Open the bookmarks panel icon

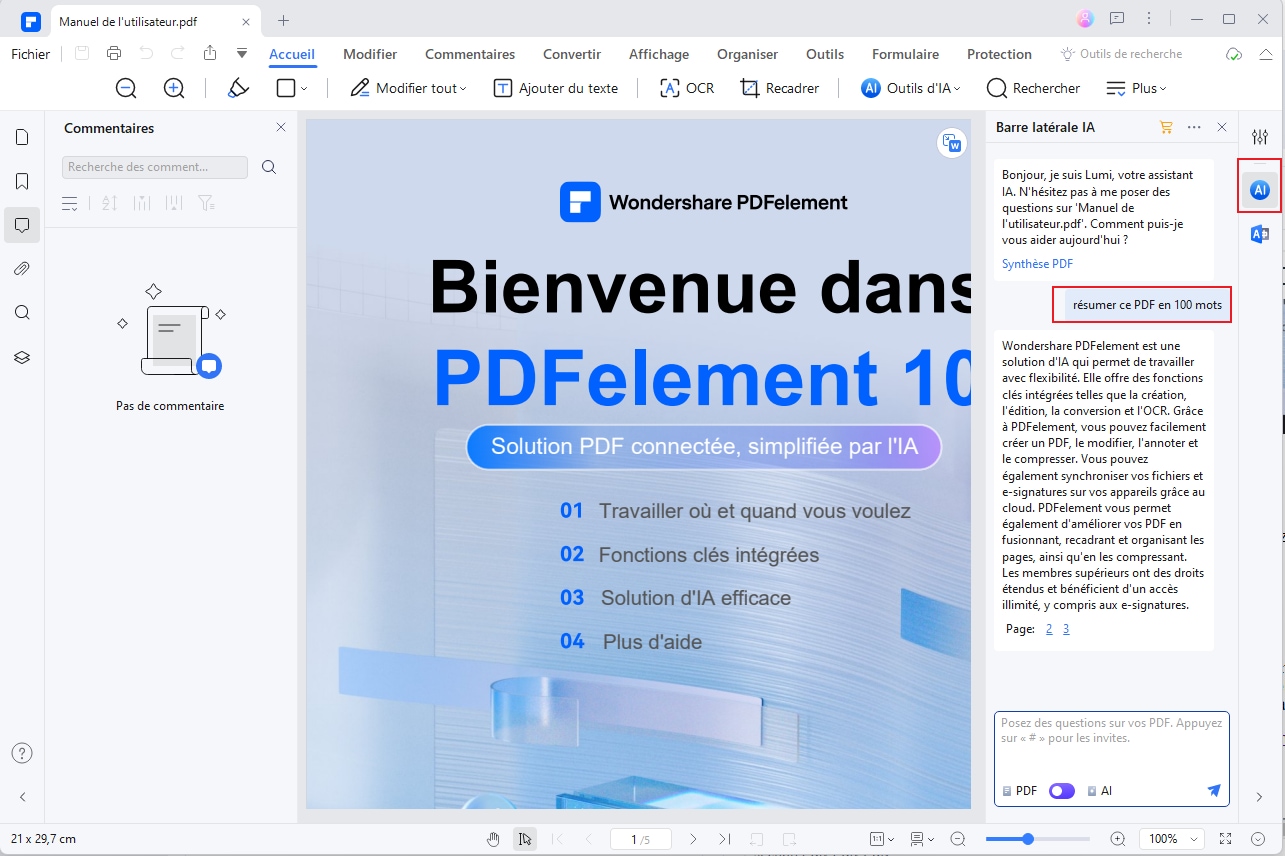pyautogui.click(x=22, y=181)
